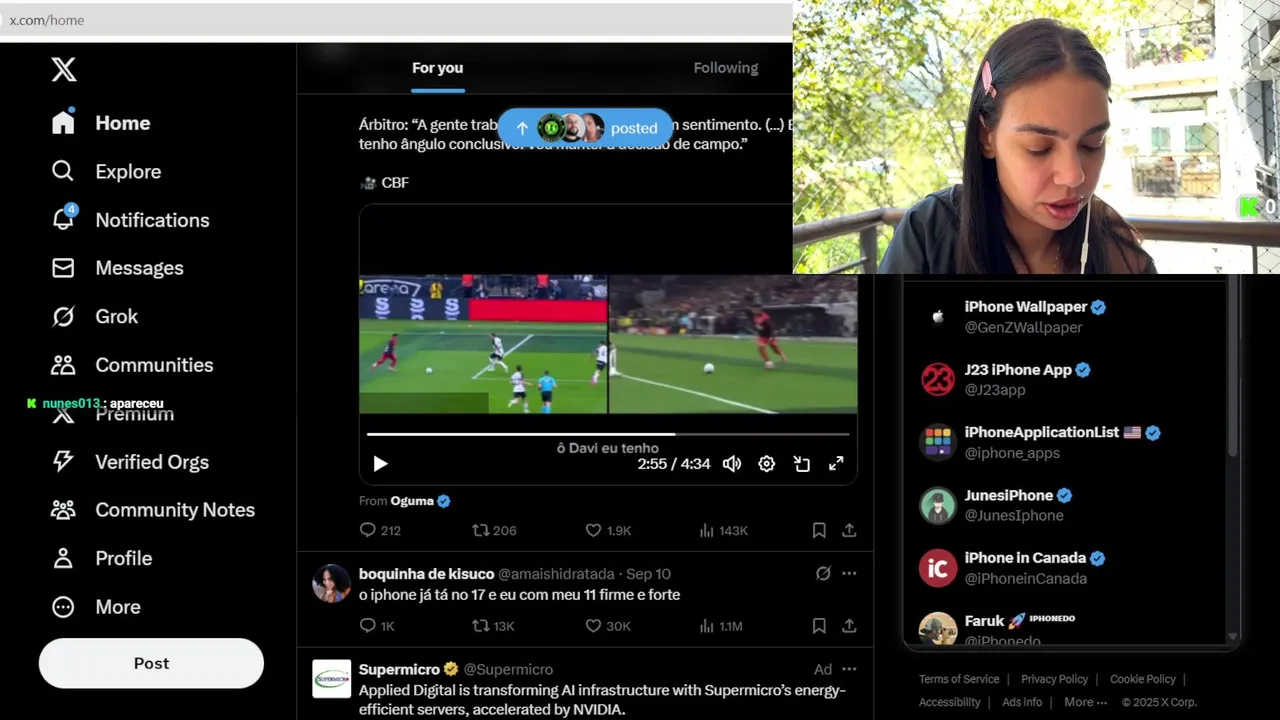Mute the video volume icon
This screenshot has width=1280, height=720.
[x=732, y=464]
